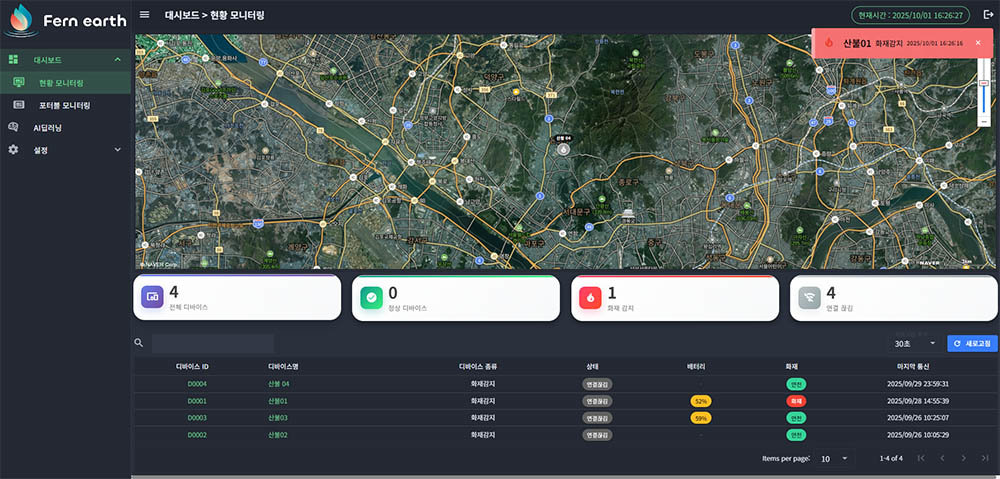Click the 정상 디바이스 green checkmark icon
This screenshot has height=479, width=1000.
tap(371, 297)
